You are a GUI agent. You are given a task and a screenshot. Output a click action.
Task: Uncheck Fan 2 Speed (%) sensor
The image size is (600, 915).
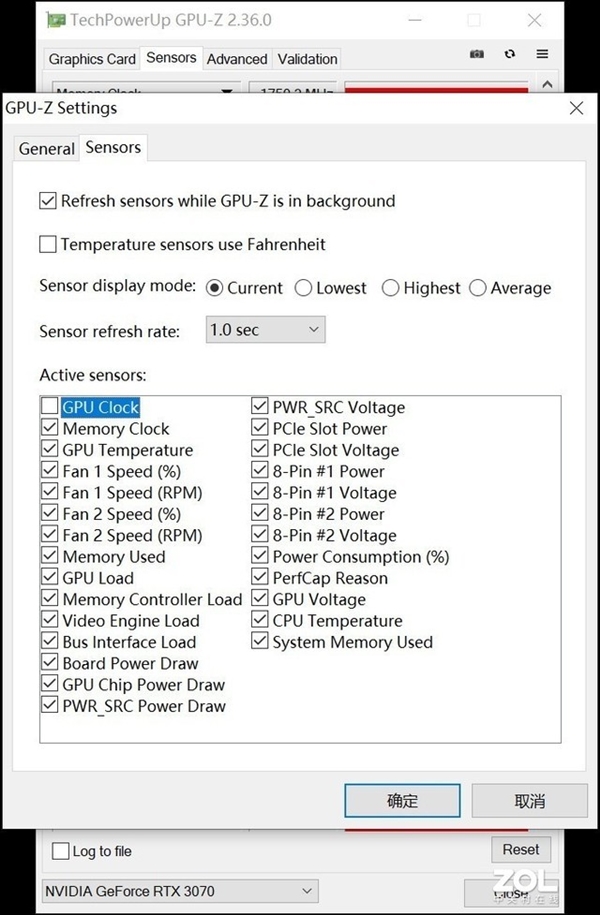pyautogui.click(x=50, y=514)
